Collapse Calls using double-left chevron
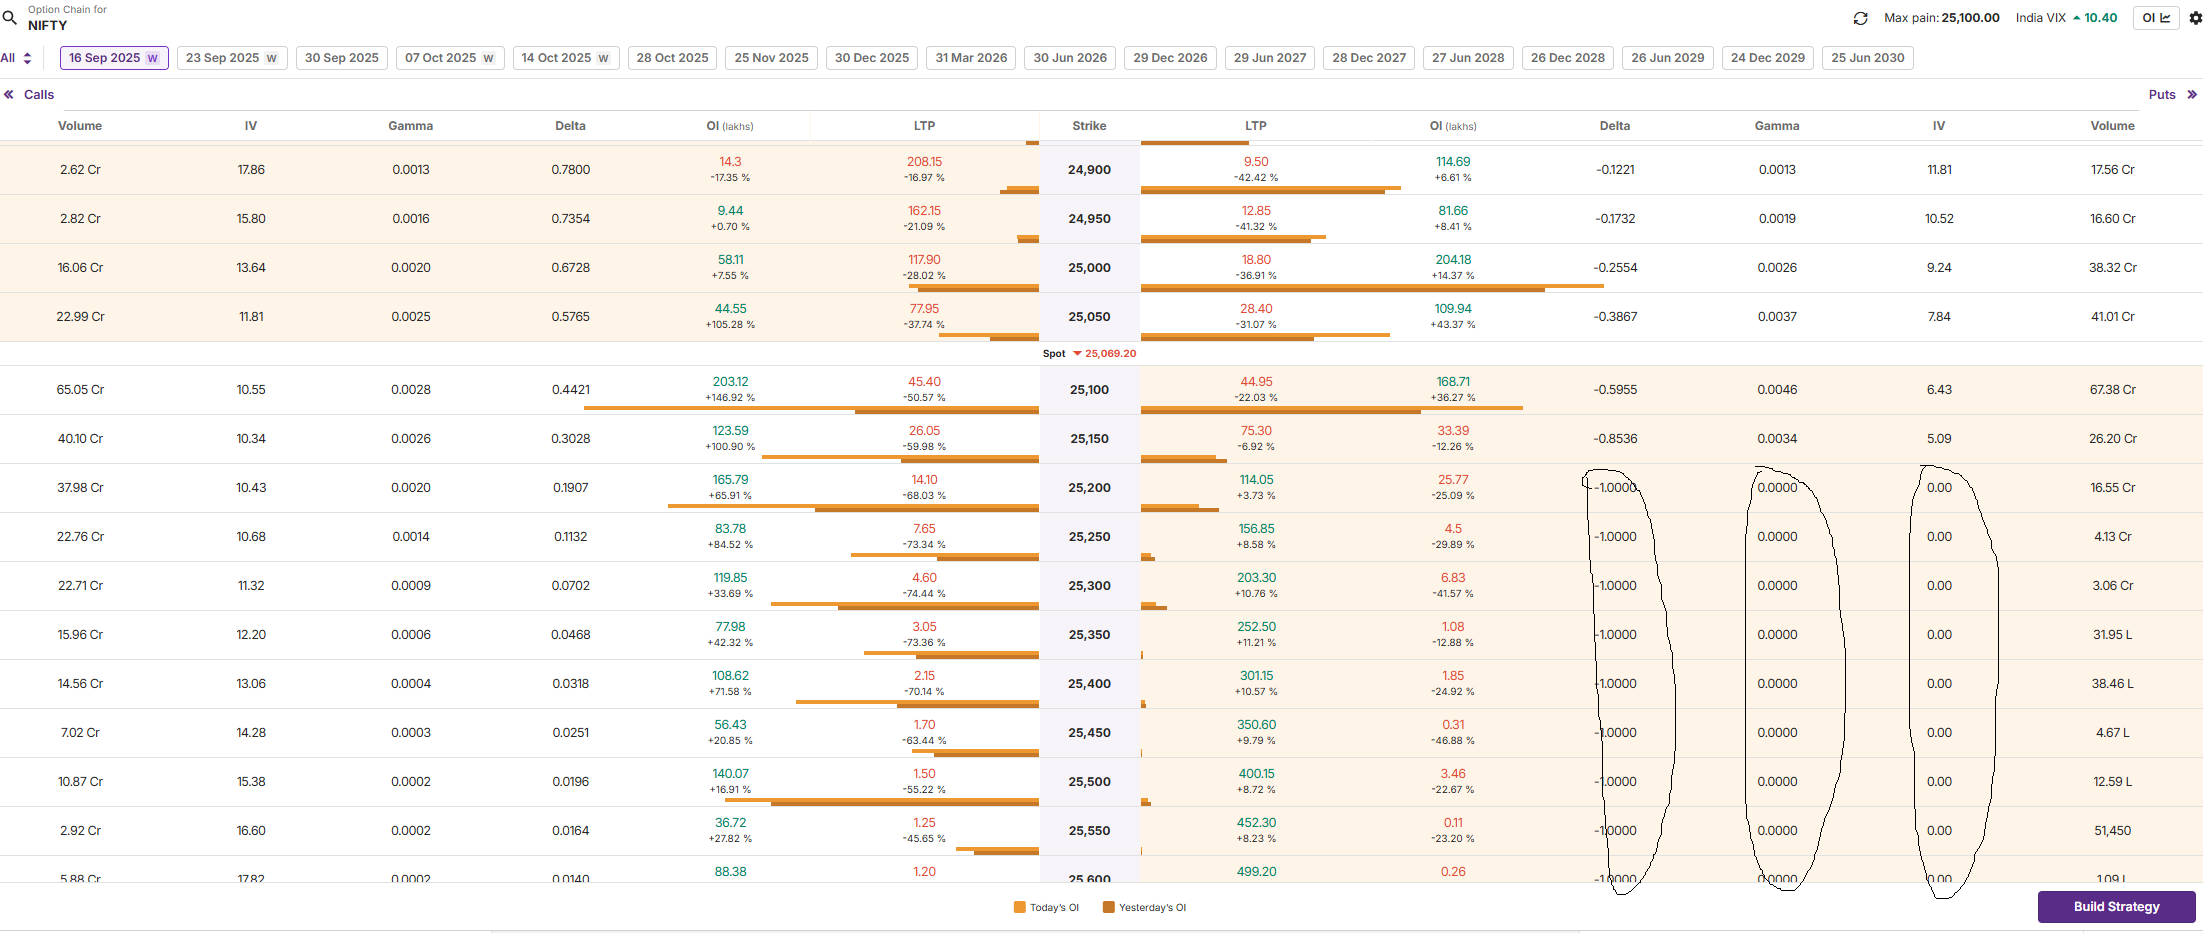This screenshot has height=933, width=2203. pos(9,95)
